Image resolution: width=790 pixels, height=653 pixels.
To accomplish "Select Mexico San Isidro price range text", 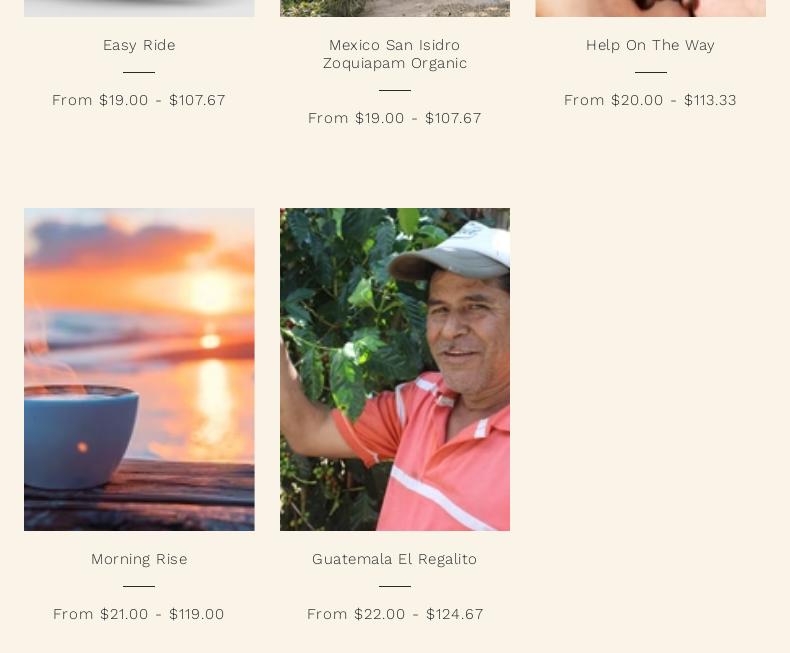I will [x=394, y=118].
